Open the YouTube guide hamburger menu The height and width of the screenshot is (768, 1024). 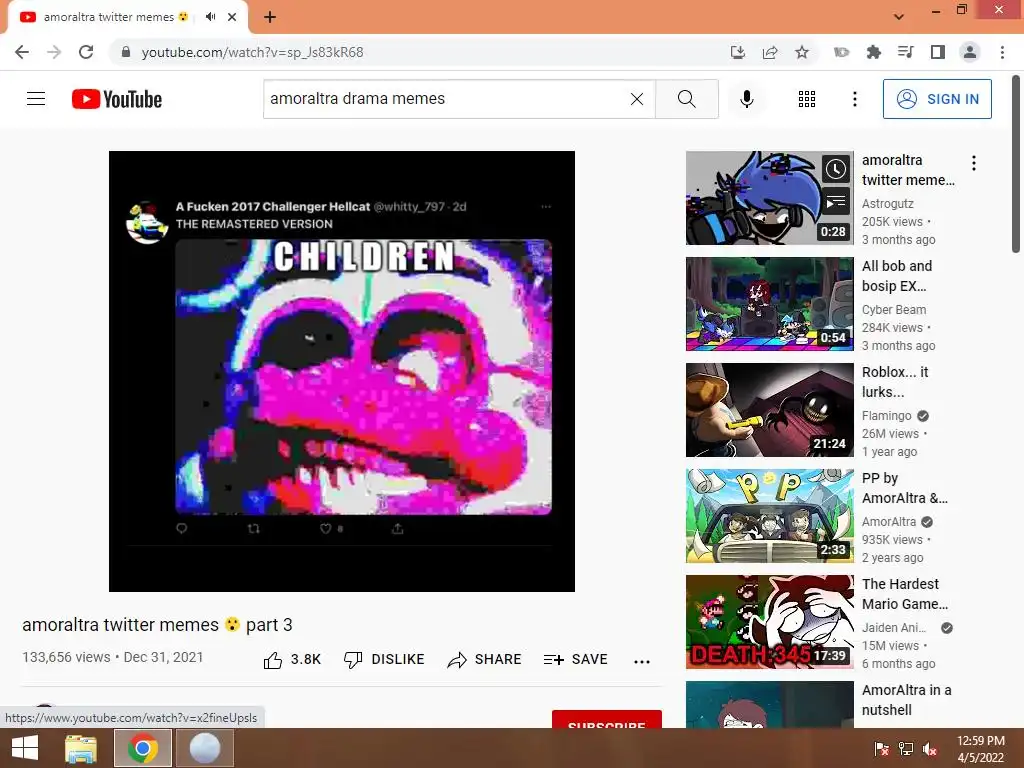pyautogui.click(x=36, y=99)
